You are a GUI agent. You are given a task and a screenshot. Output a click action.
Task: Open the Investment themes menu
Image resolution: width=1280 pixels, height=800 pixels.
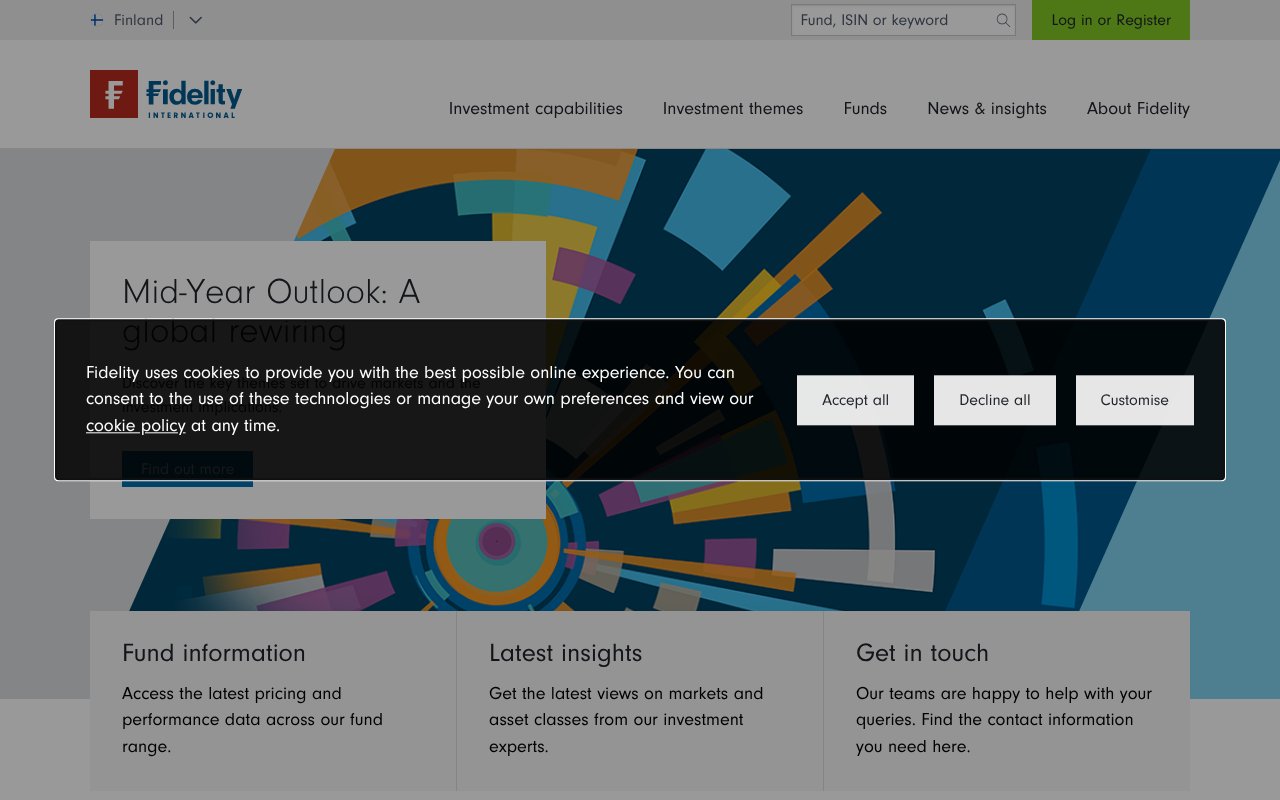[x=732, y=108]
